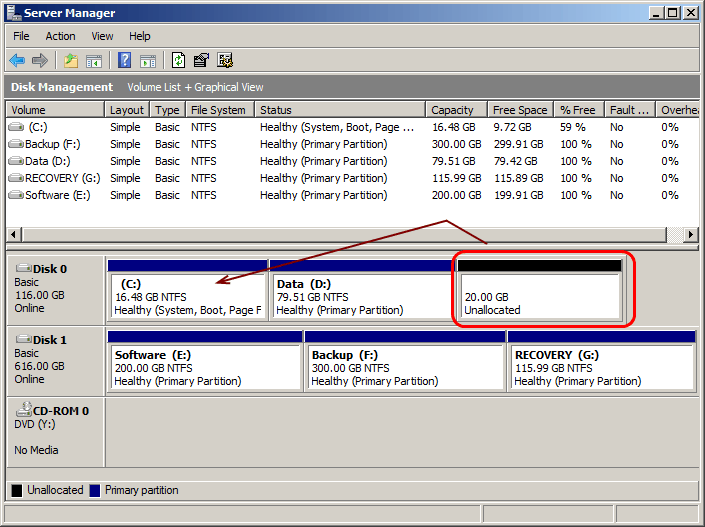Open the Properties toolbar icon
This screenshot has width=705, height=527.
click(x=202, y=60)
